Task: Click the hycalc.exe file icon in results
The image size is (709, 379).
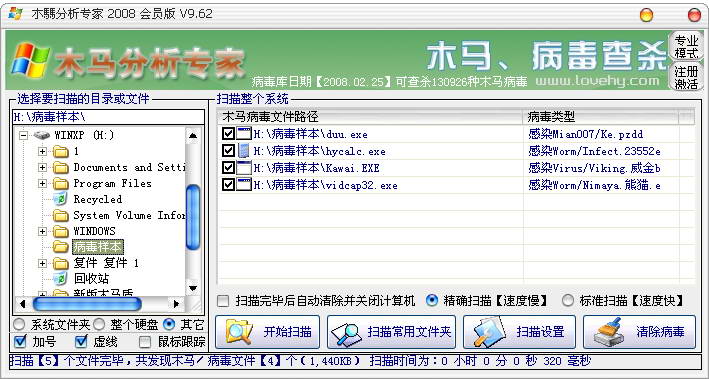Action: (244, 151)
